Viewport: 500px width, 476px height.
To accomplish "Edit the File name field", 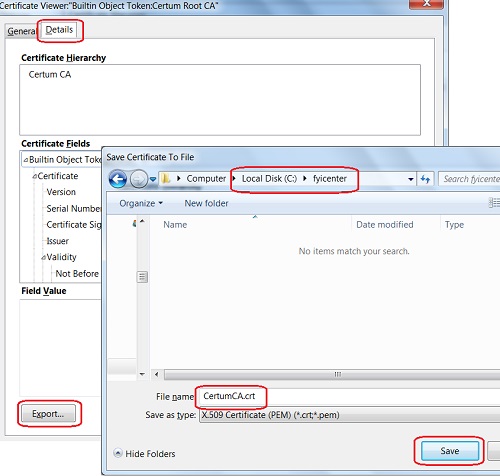I will coord(349,396).
